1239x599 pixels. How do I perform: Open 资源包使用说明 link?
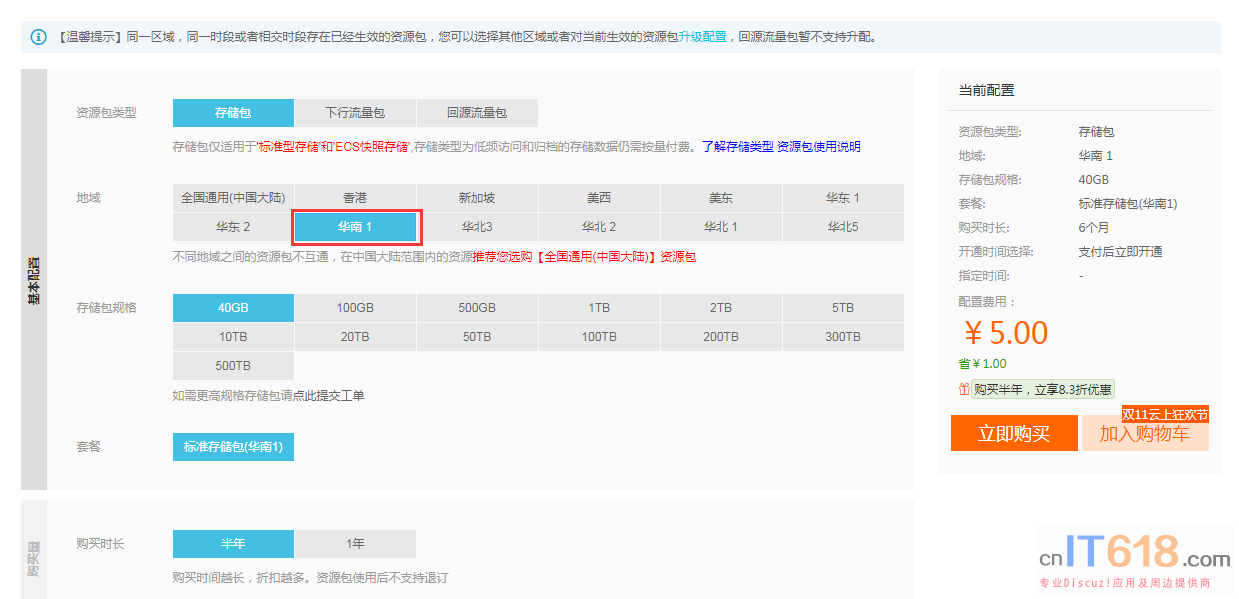coord(819,147)
